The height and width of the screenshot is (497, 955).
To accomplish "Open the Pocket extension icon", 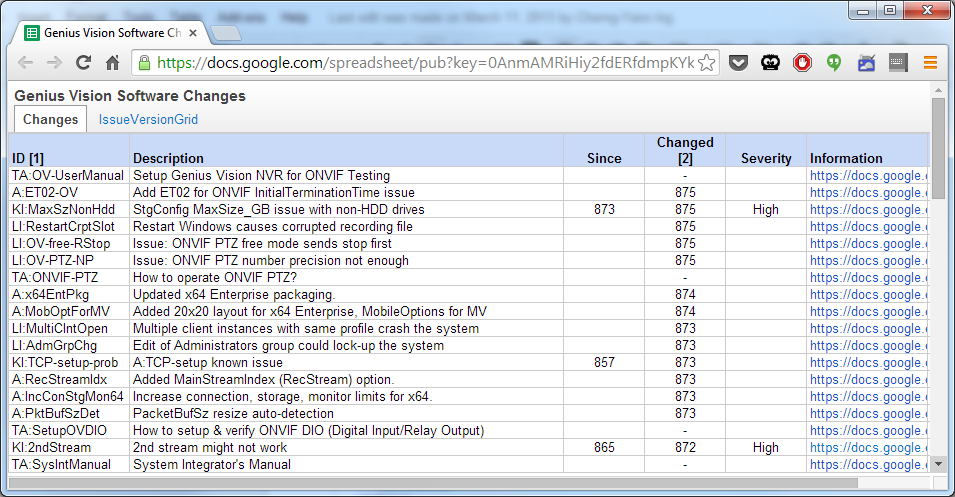I will [x=738, y=62].
